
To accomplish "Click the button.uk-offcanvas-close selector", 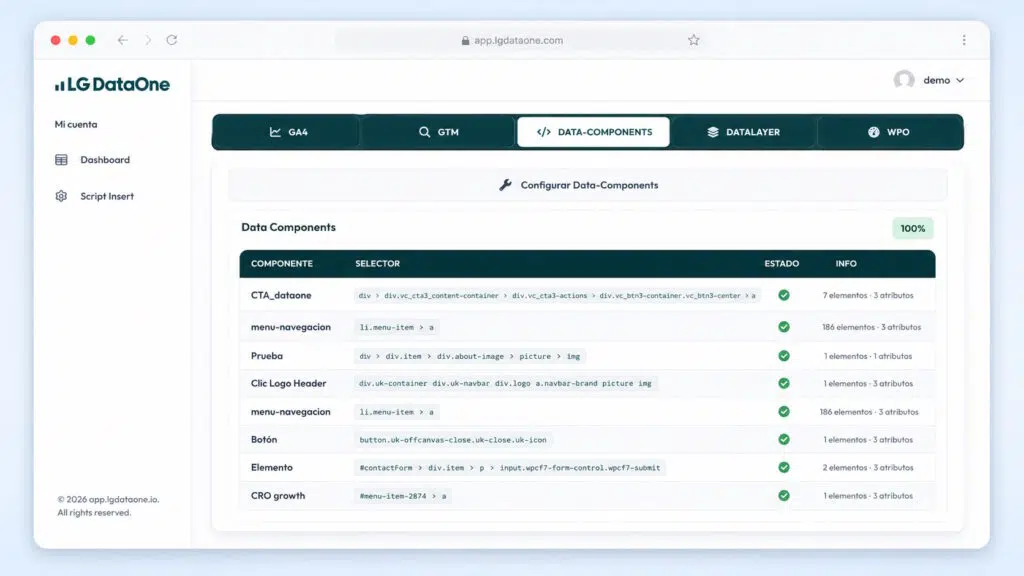I will (453, 440).
